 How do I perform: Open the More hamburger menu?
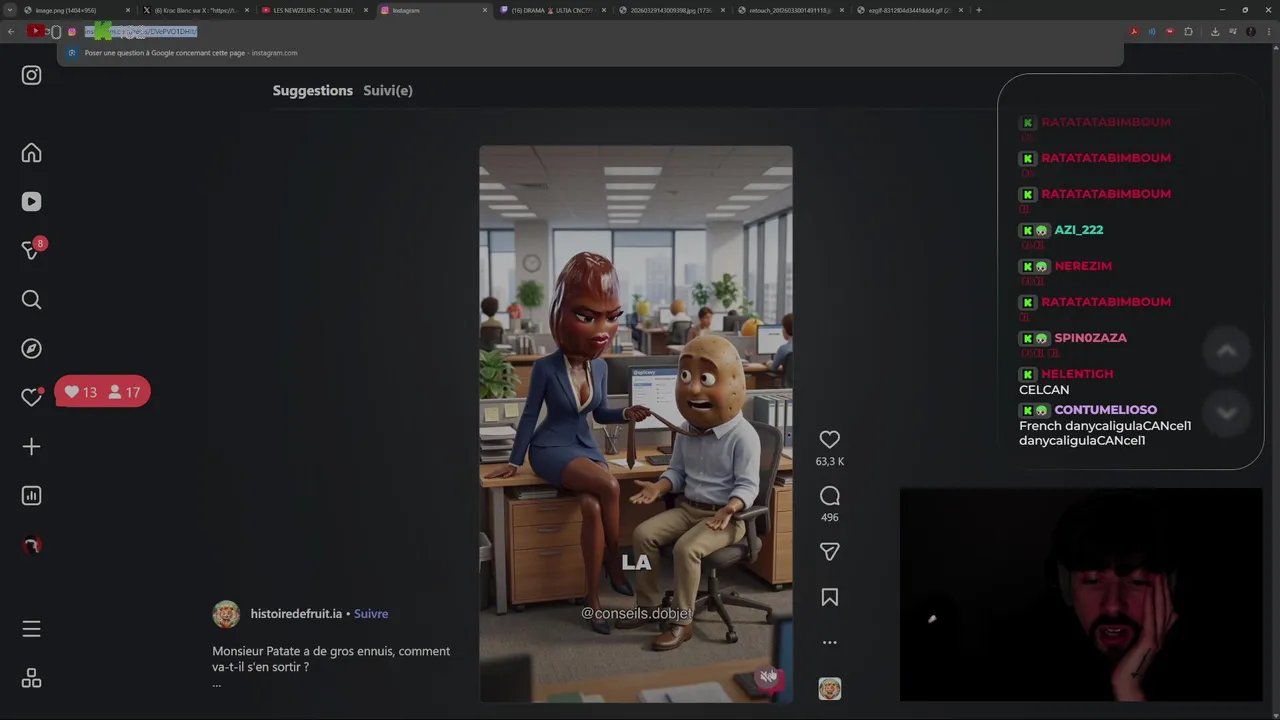click(x=31, y=629)
